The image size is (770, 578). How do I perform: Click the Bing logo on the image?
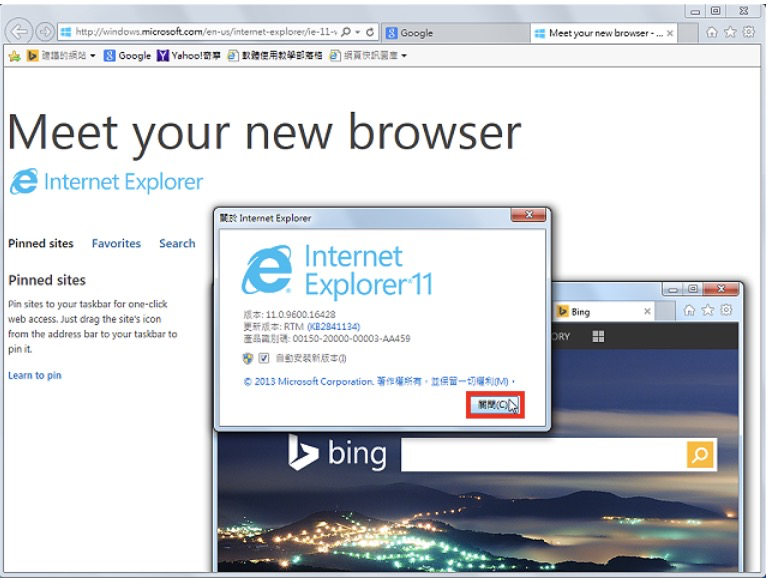point(337,453)
